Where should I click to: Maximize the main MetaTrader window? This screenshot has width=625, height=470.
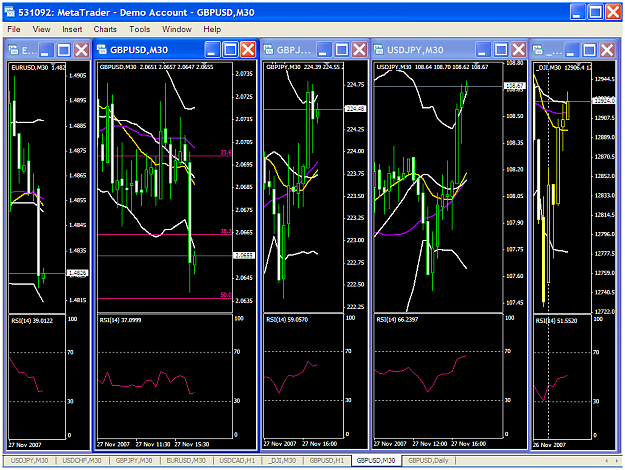596,12
